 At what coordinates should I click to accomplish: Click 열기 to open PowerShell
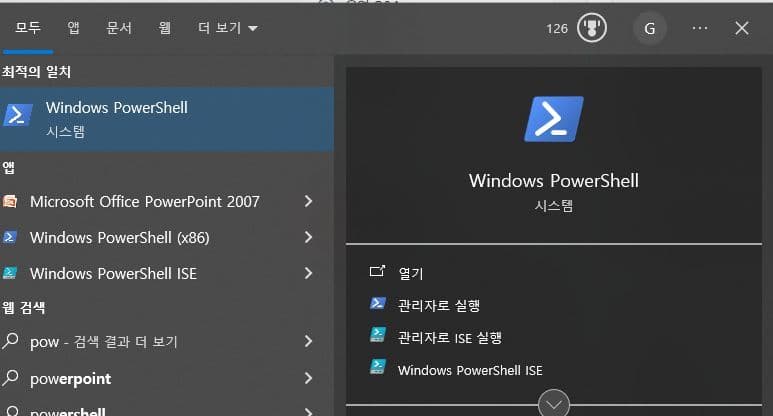[x=411, y=273]
